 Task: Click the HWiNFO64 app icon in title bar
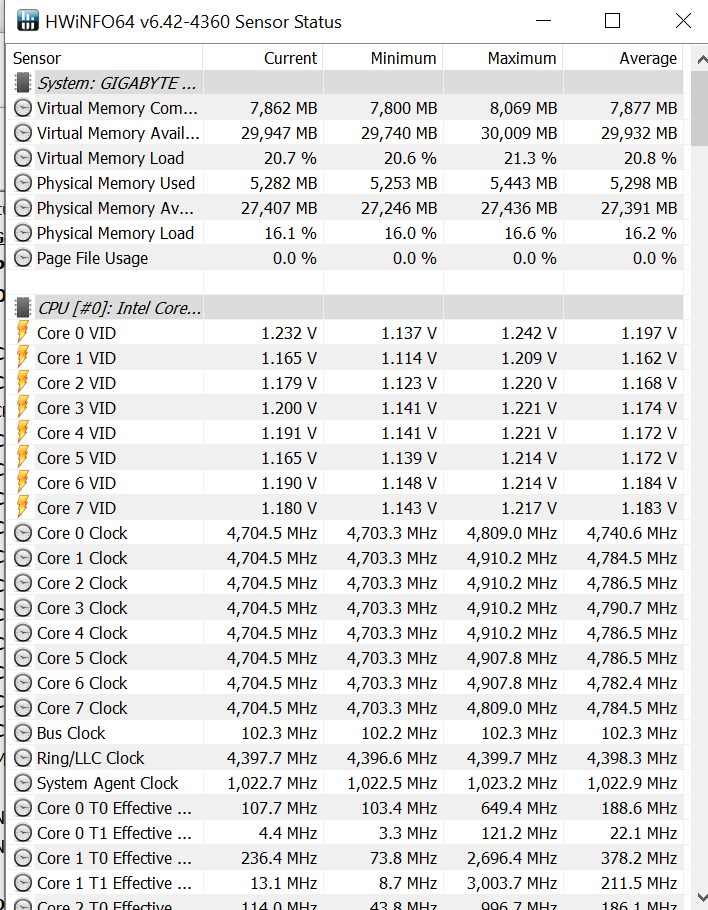tap(29, 21)
